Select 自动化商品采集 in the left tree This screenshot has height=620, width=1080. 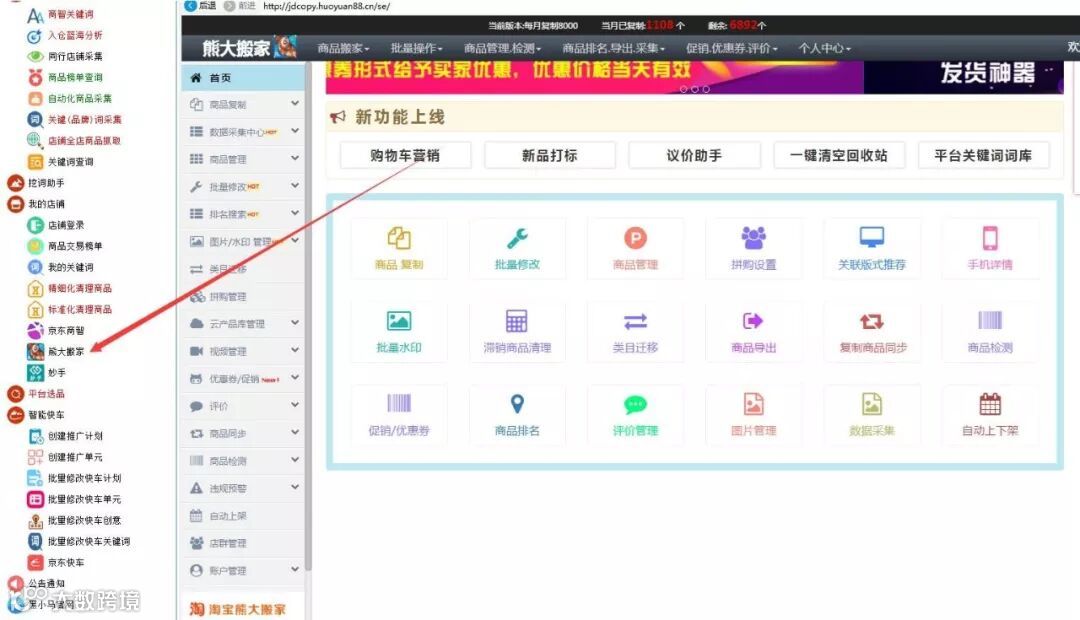pyautogui.click(x=70, y=99)
